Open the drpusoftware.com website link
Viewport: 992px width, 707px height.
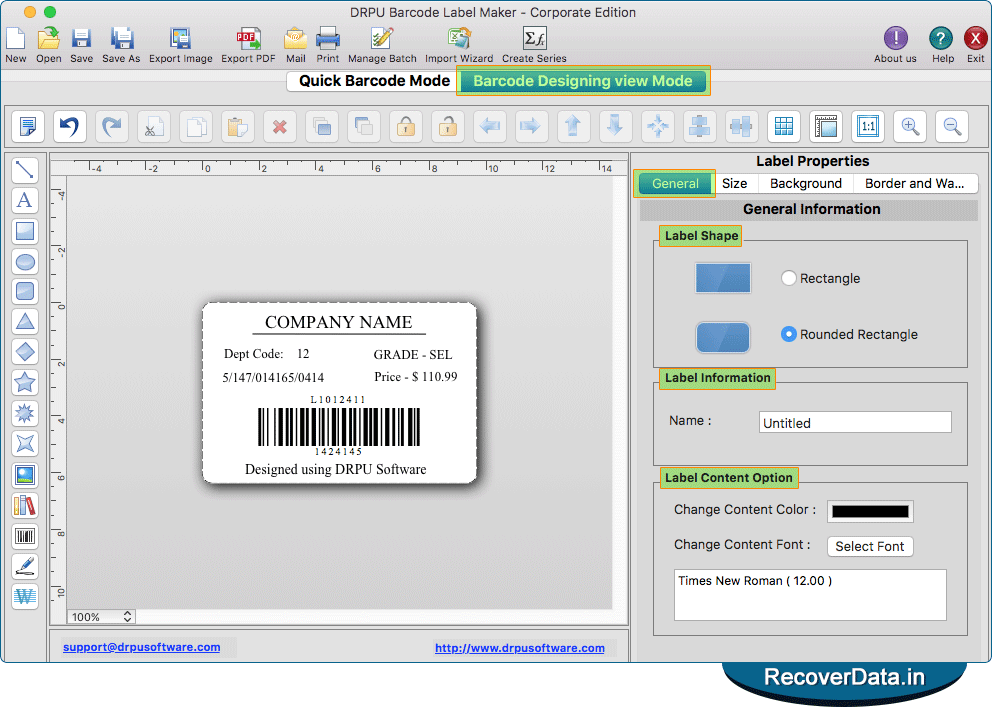tap(519, 648)
